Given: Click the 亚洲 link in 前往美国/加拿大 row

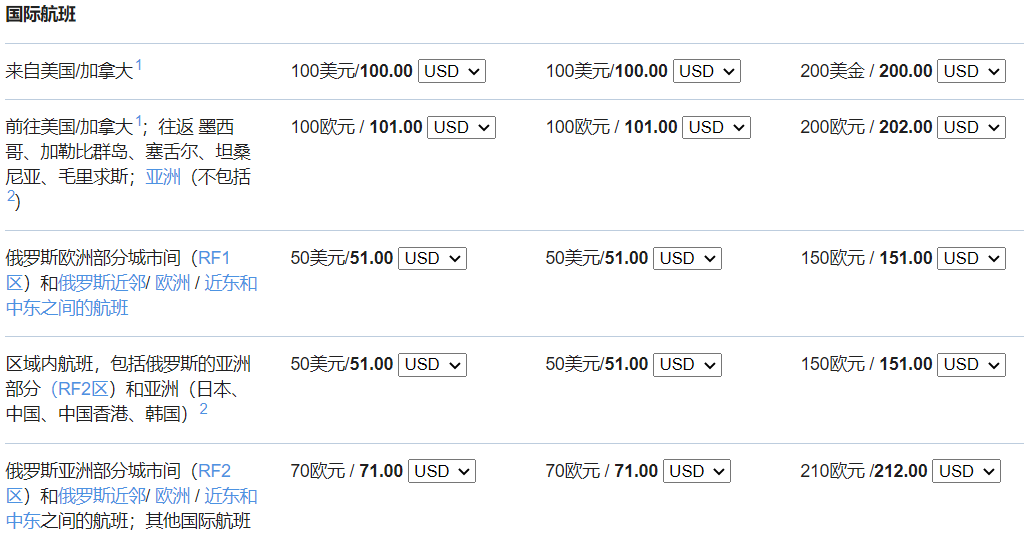Looking at the screenshot, I should pos(163,178).
